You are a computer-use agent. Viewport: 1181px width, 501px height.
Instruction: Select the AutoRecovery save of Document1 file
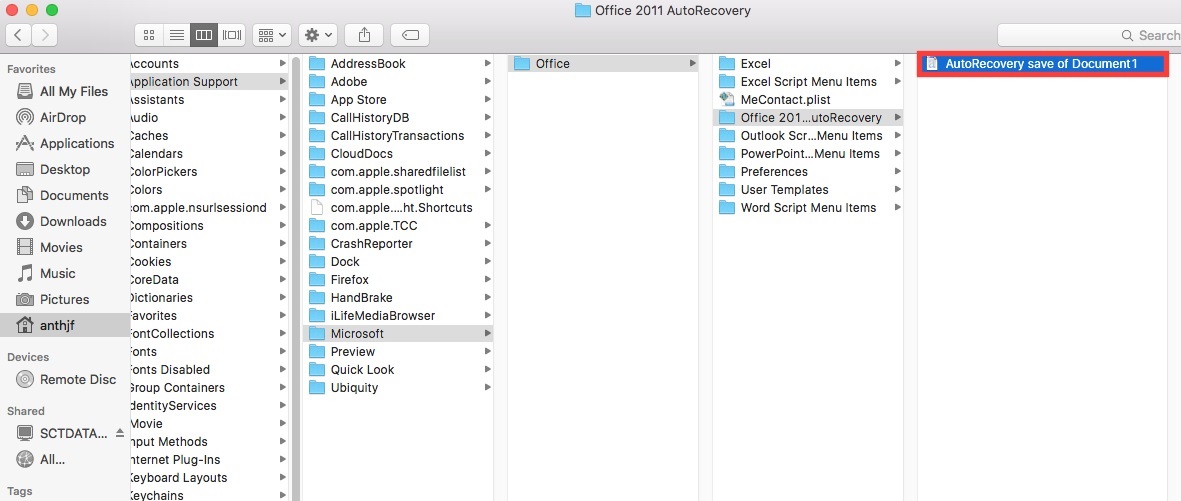(1043, 64)
